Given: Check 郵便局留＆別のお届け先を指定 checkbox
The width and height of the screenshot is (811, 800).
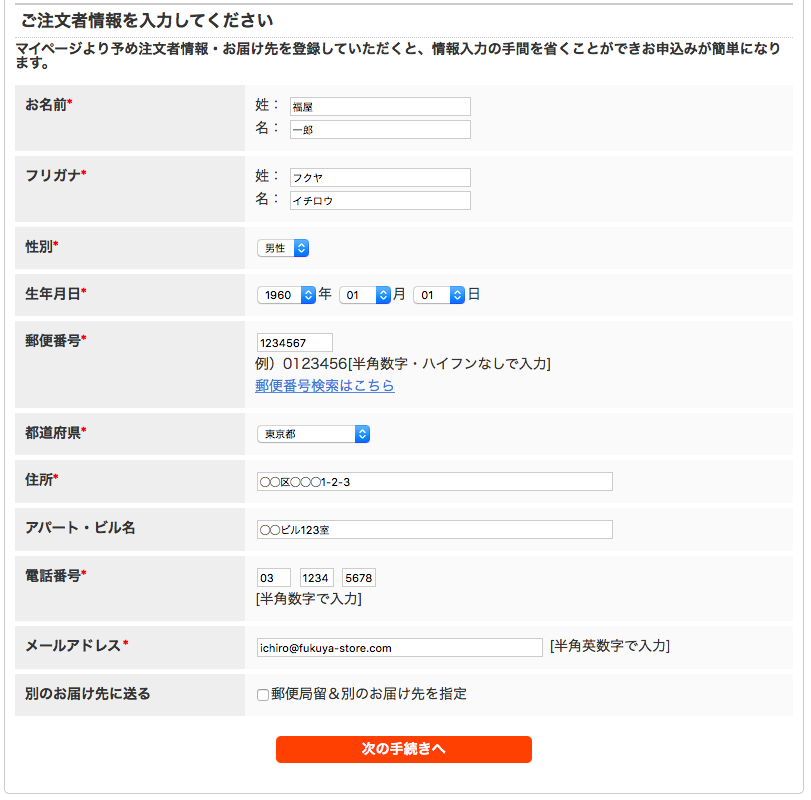Looking at the screenshot, I should click(x=263, y=695).
